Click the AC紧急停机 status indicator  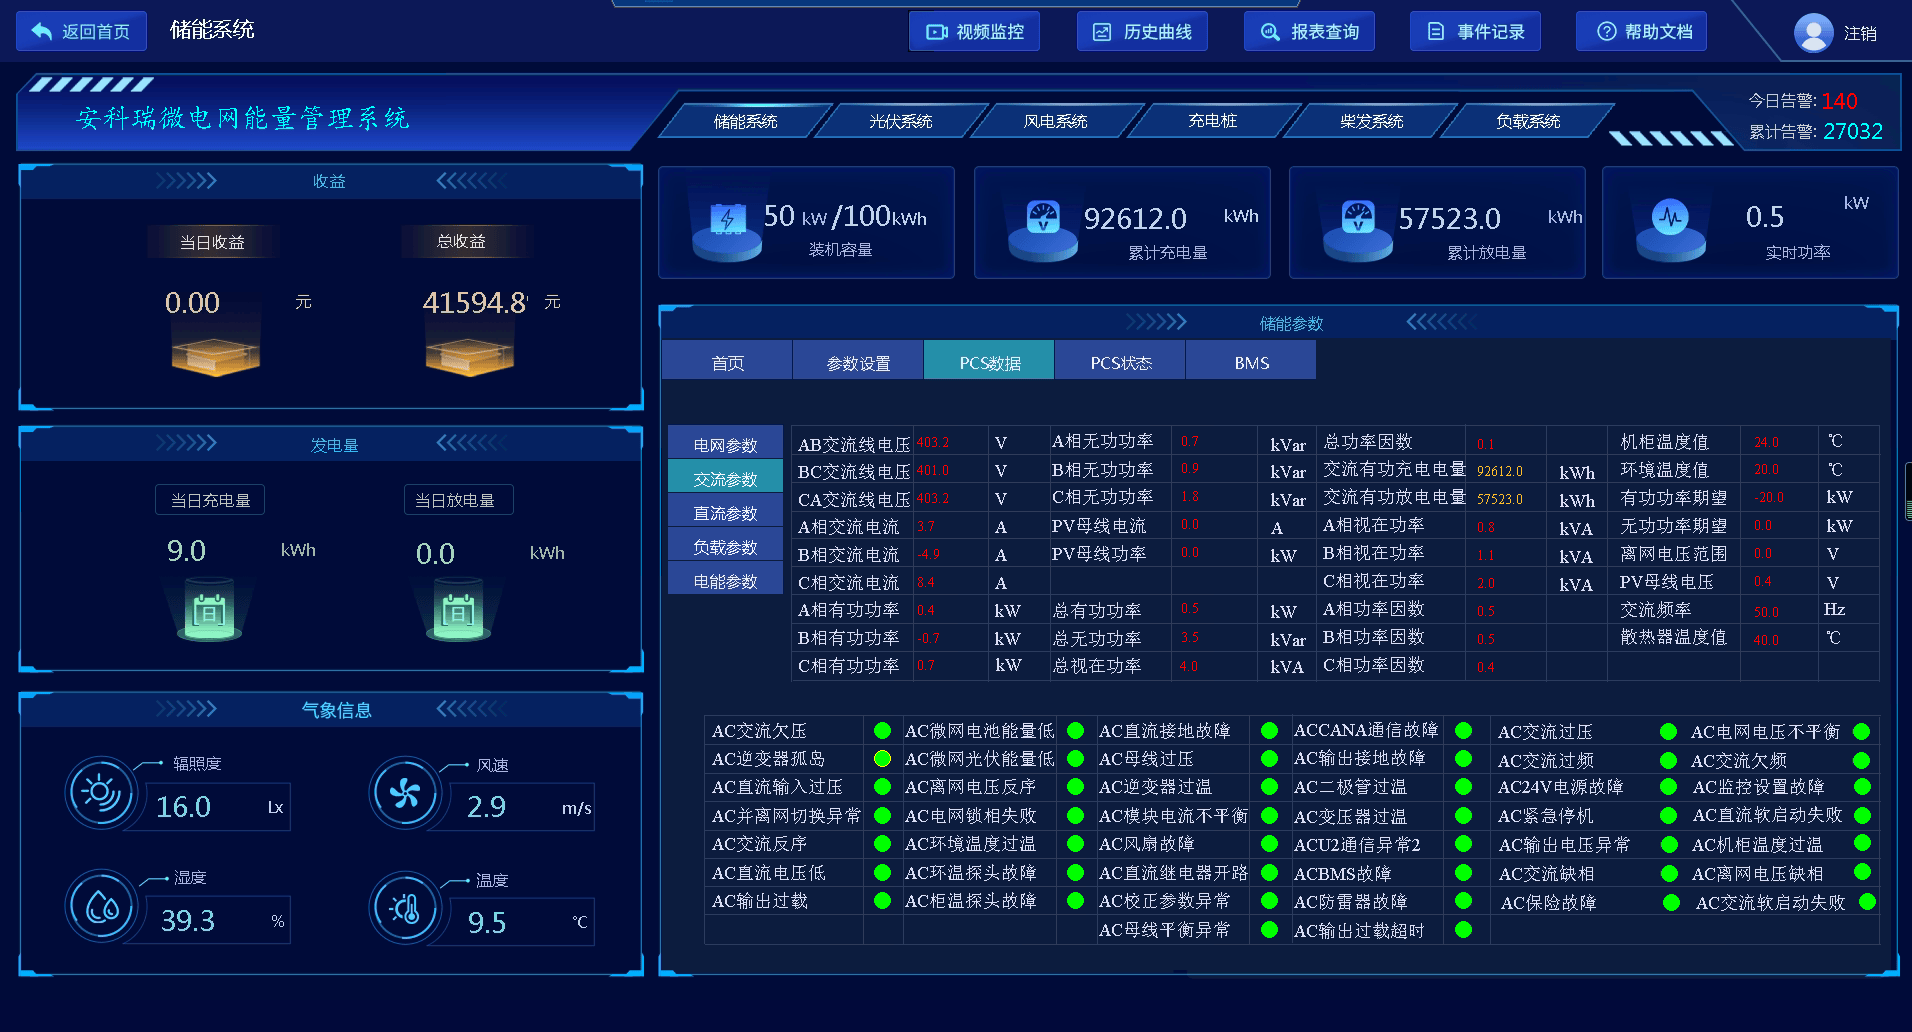[1668, 816]
